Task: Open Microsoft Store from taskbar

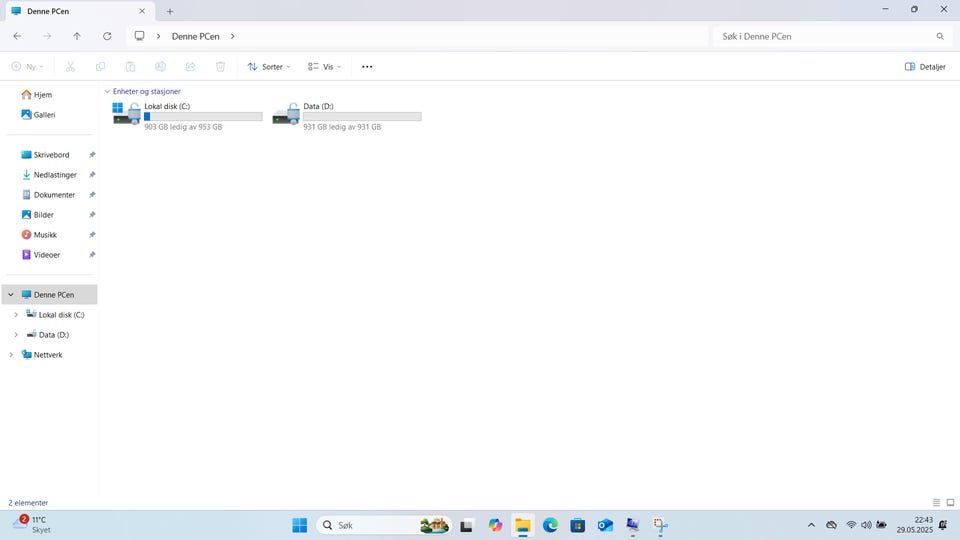Action: 577,525
